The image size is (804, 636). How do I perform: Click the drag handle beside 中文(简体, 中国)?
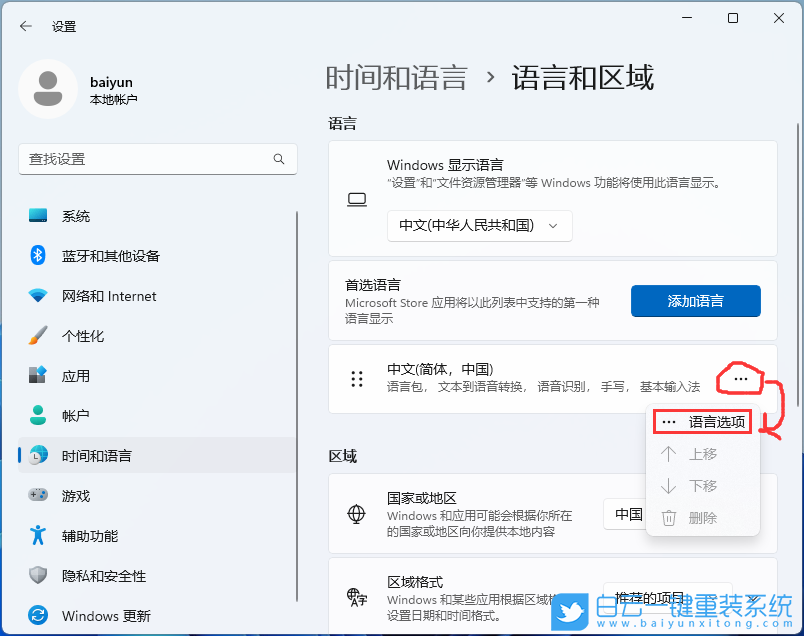(x=357, y=379)
